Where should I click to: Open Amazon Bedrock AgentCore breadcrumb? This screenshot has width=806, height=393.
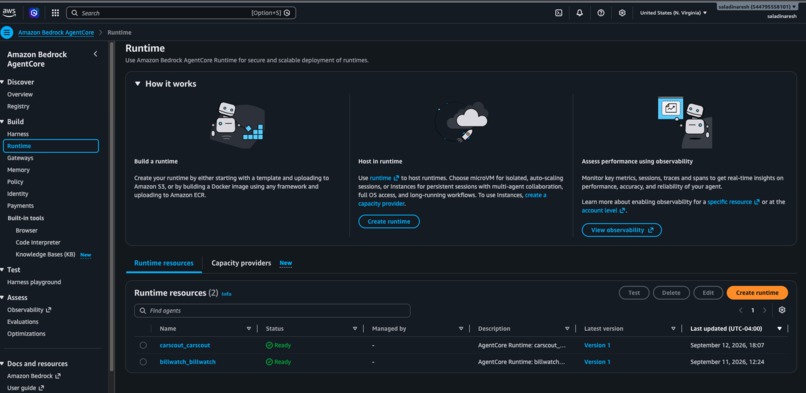pyautogui.click(x=56, y=32)
